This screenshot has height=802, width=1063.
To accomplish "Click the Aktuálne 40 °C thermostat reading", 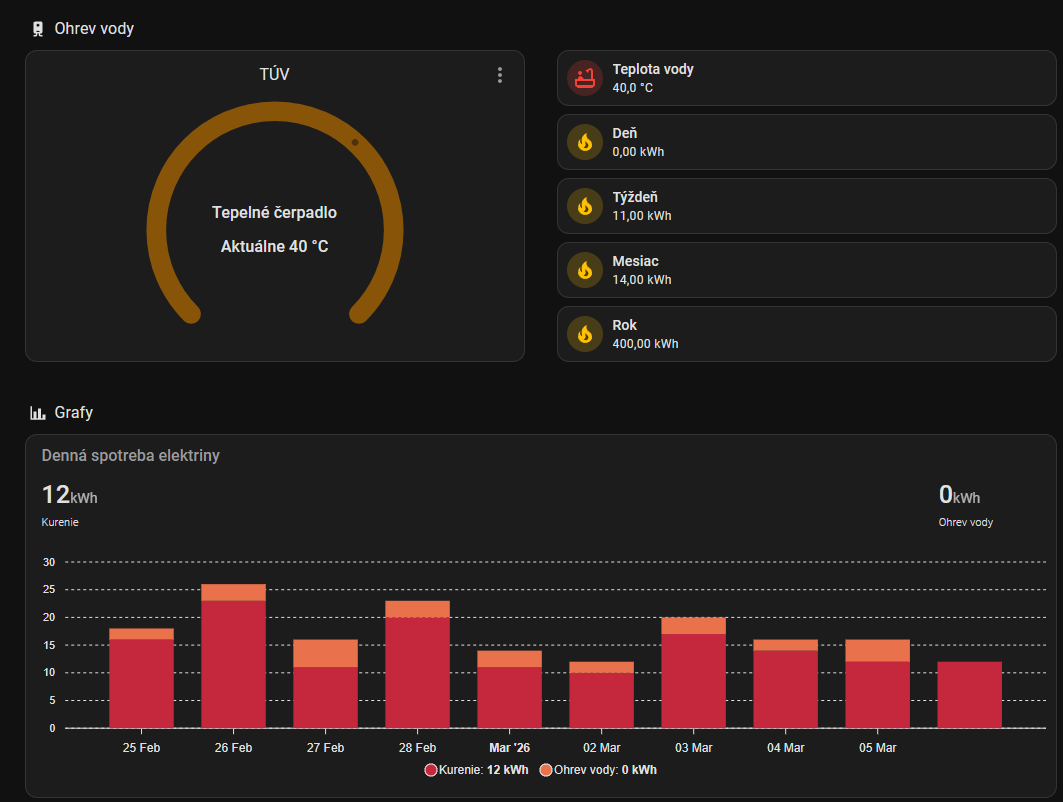I will (x=274, y=246).
